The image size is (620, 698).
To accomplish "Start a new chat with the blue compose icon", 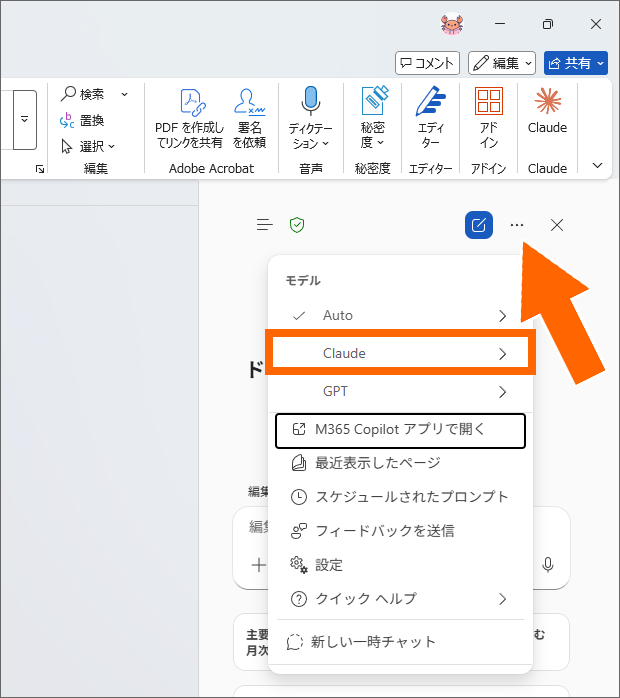I will click(x=479, y=225).
